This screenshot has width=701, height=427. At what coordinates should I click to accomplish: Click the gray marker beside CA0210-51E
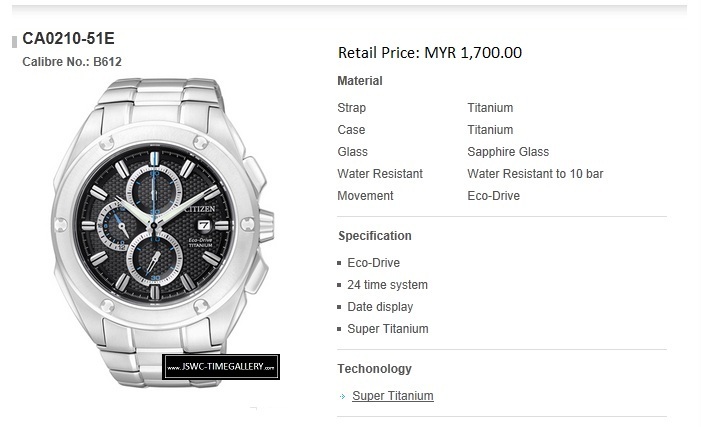(x=14, y=41)
